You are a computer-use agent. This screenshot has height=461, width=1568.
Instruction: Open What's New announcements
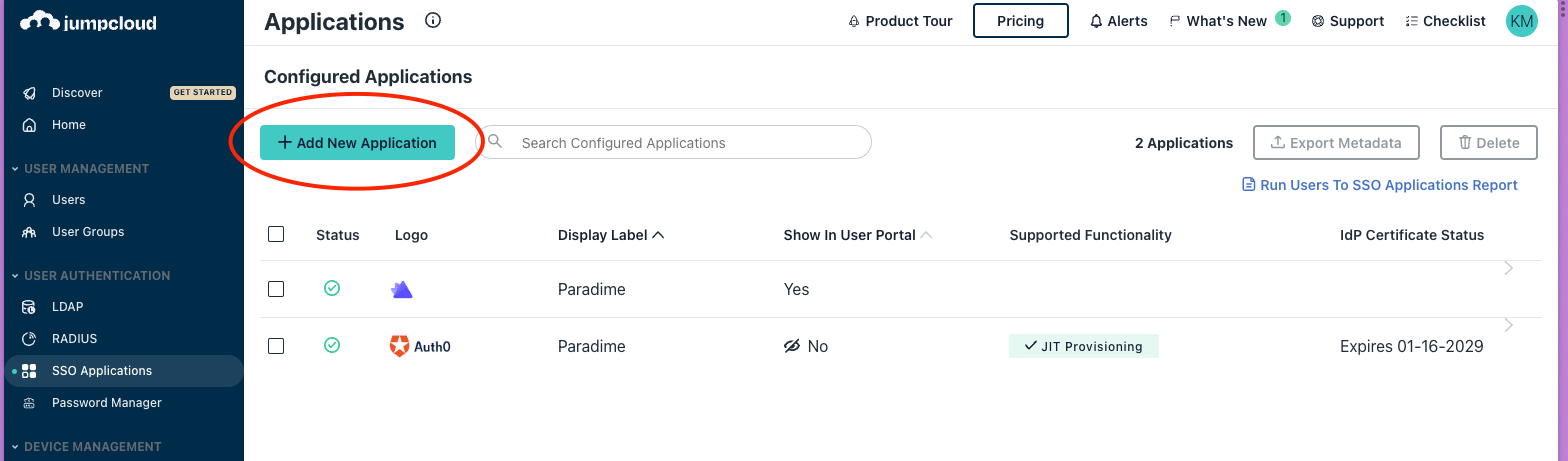(x=1218, y=21)
